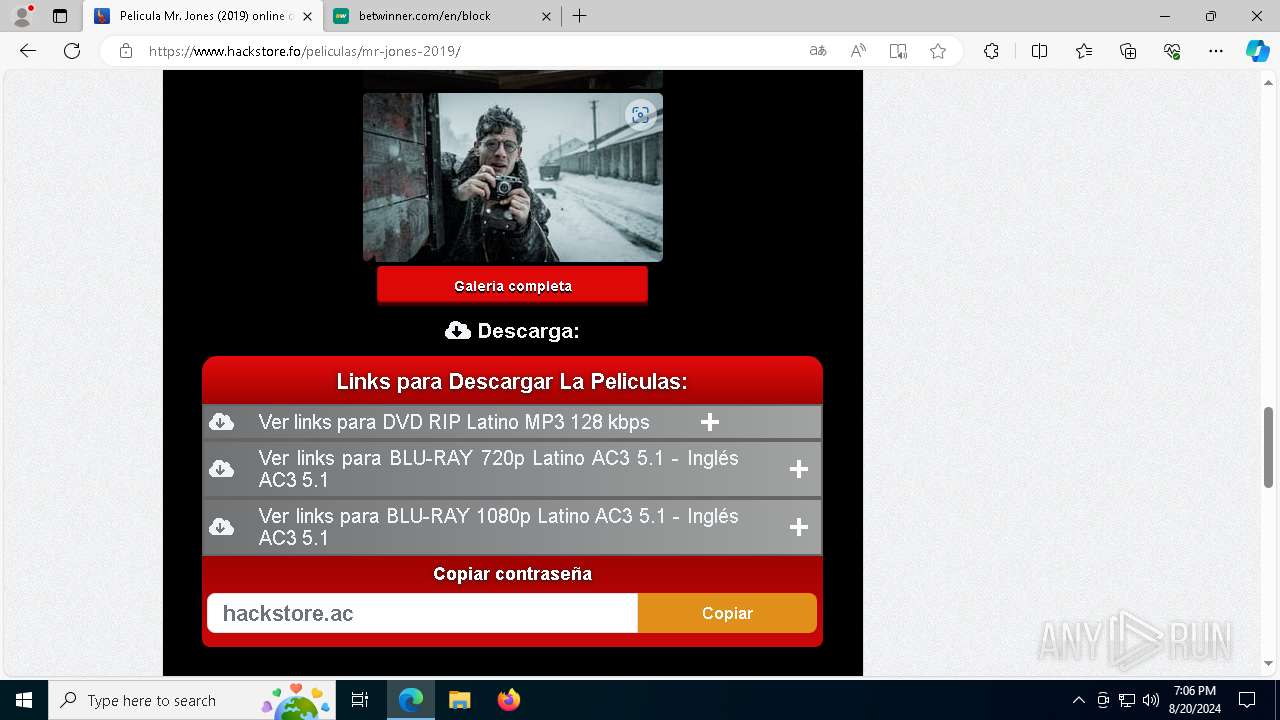Open the notification center icon
Screen dimensions: 1280x720
pos(1247,700)
